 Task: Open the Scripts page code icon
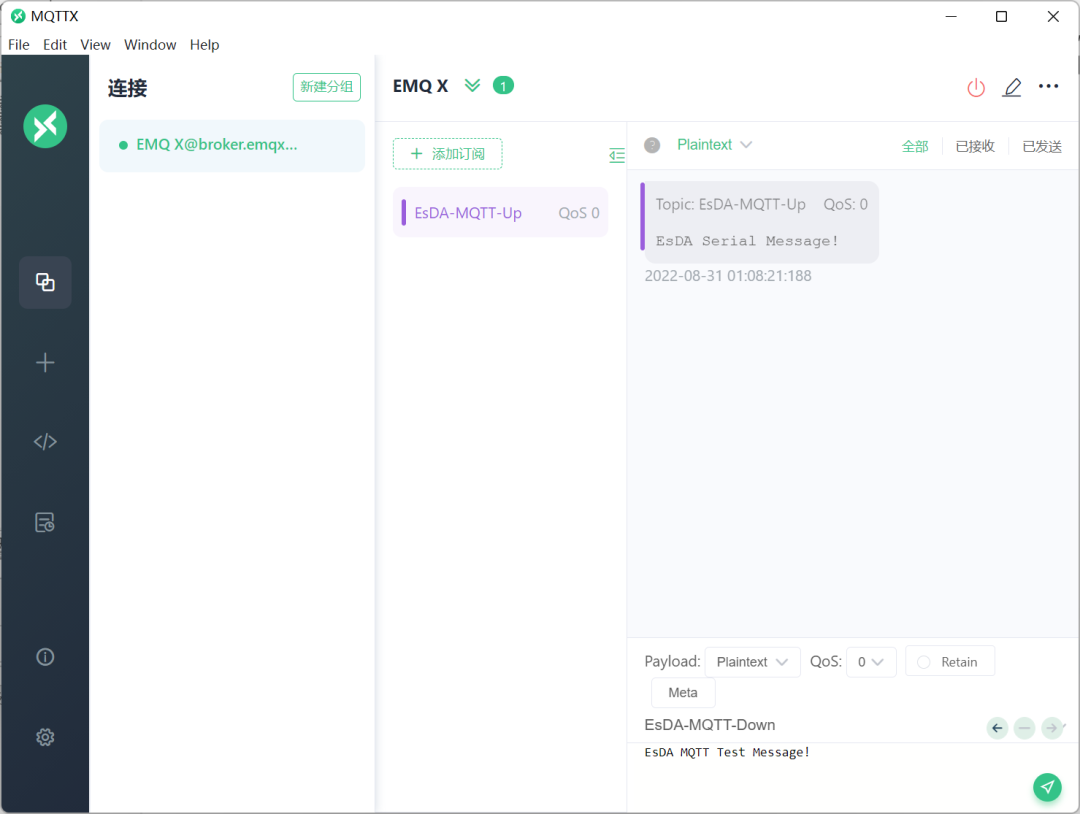pos(45,441)
